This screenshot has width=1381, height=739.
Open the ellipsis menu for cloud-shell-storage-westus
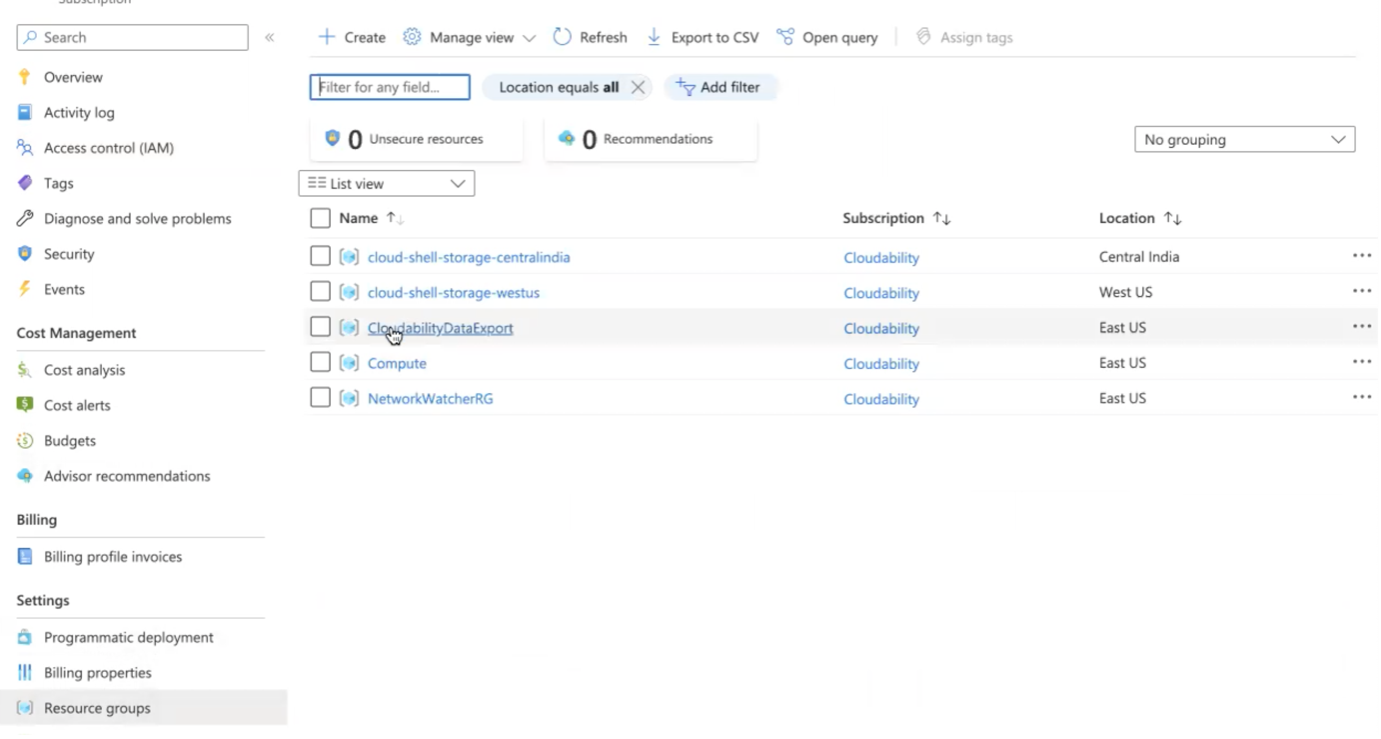tap(1361, 291)
